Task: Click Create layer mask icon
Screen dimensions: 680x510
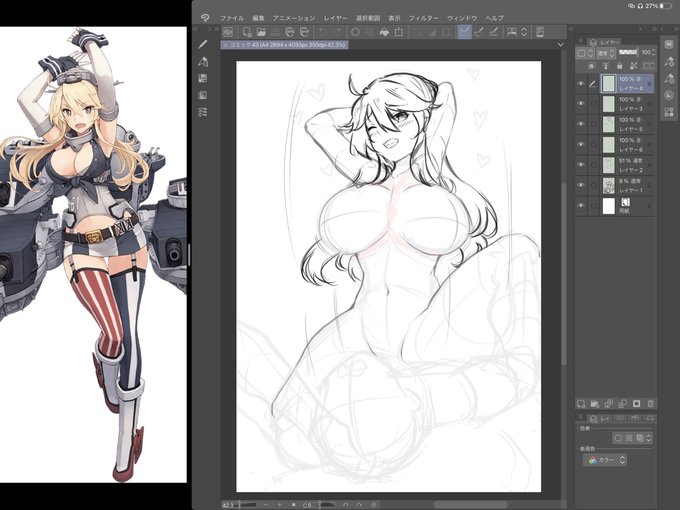Action: [636, 404]
